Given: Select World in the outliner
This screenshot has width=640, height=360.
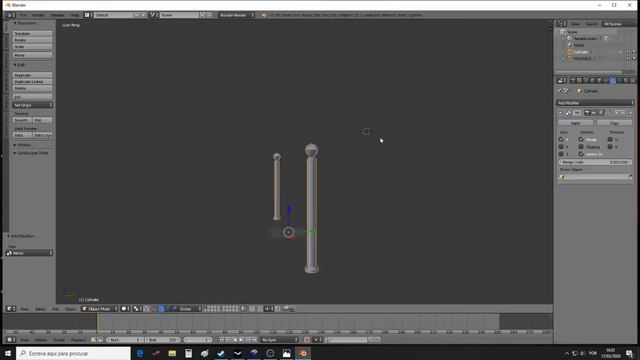Looking at the screenshot, I should (579, 45).
